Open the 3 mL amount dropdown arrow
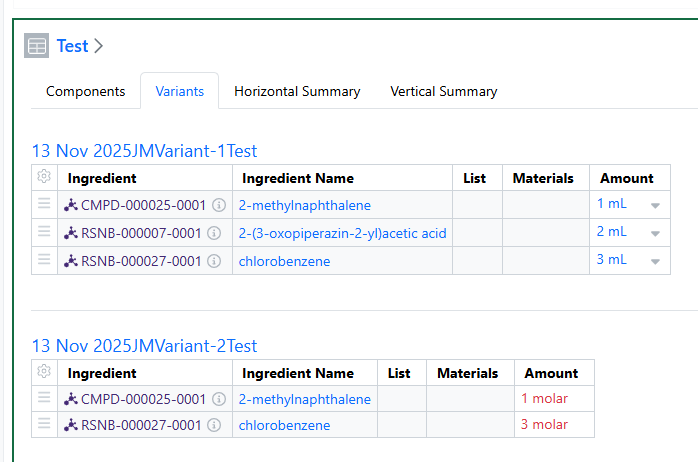Viewport: 698px width, 462px height. click(x=655, y=262)
